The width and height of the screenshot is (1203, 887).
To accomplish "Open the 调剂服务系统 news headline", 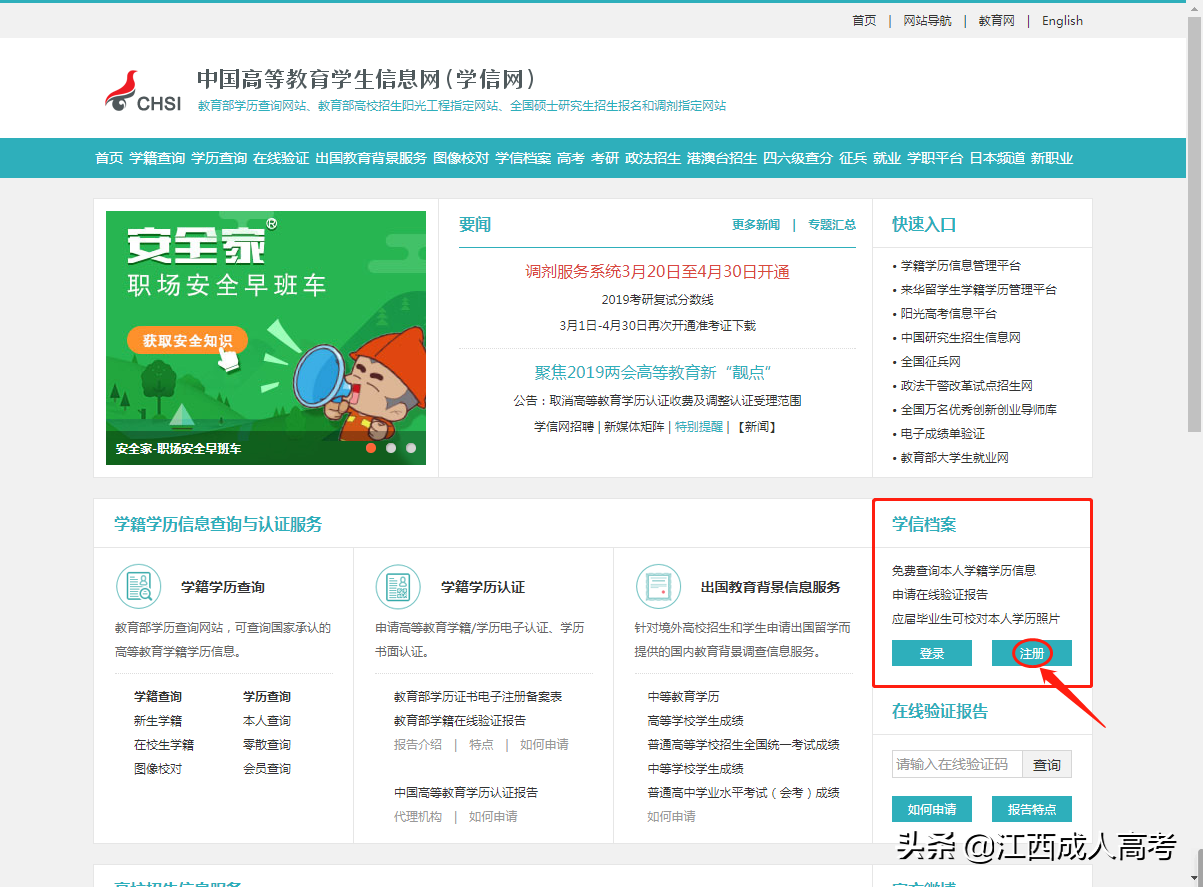I will [656, 273].
